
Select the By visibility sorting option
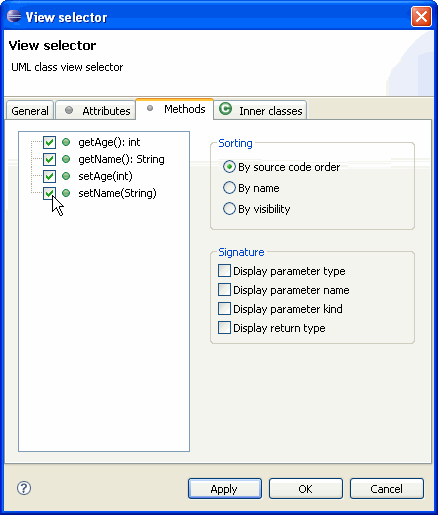[x=229, y=209]
